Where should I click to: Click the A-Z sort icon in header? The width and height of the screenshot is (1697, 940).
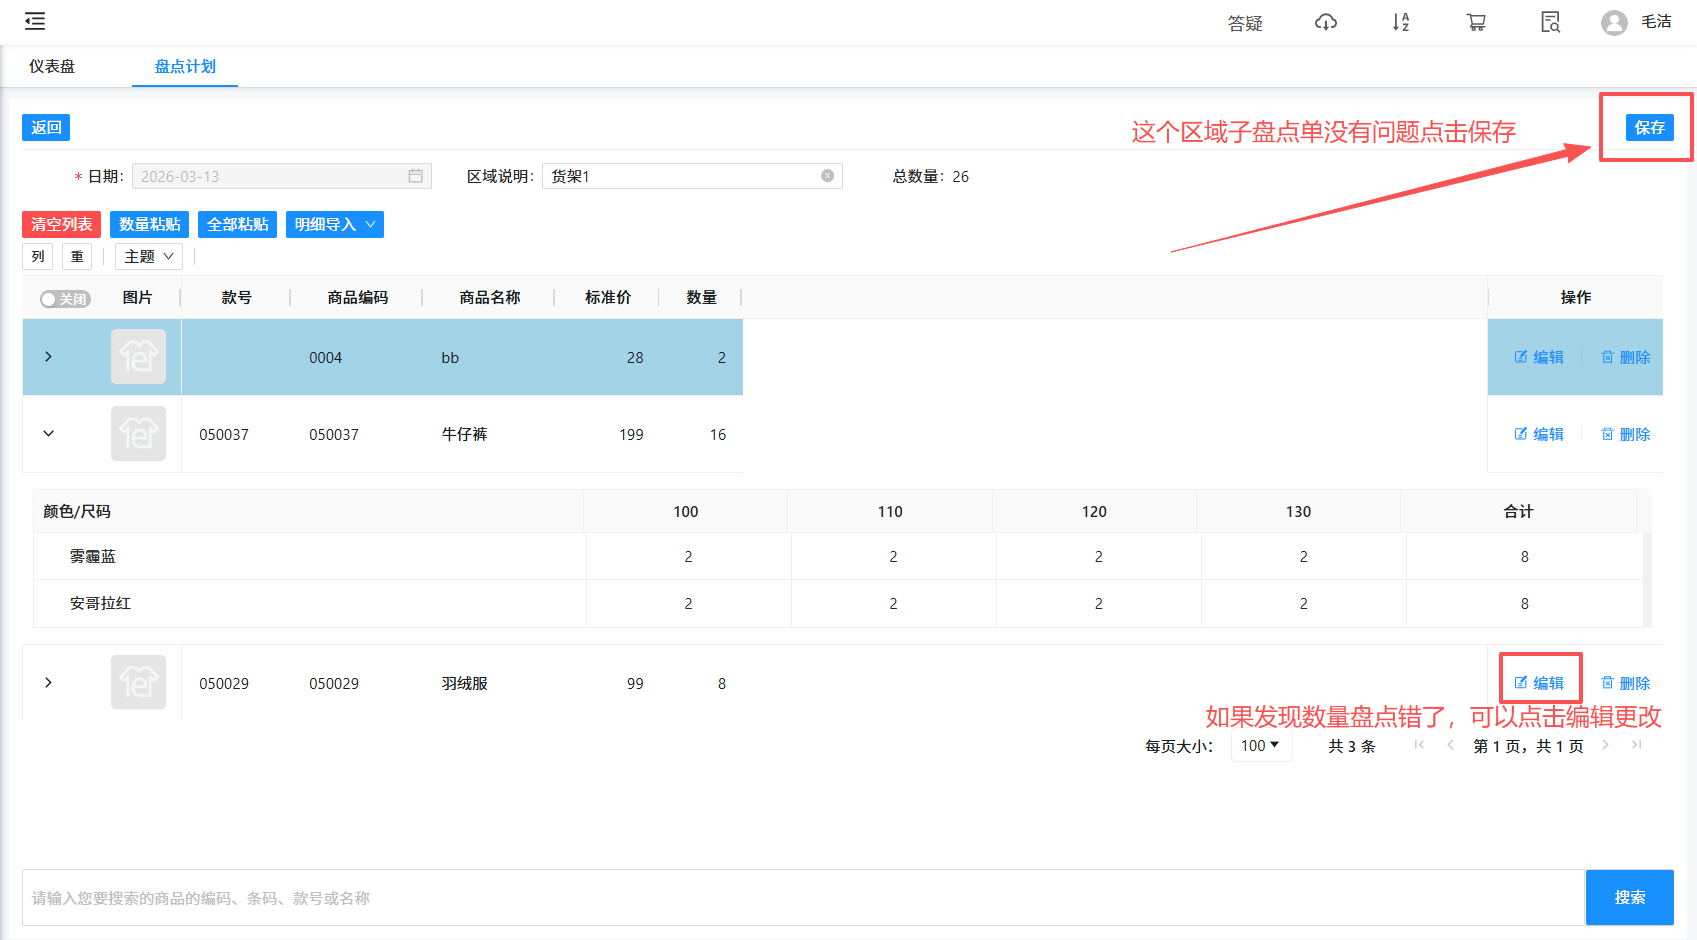tap(1400, 22)
